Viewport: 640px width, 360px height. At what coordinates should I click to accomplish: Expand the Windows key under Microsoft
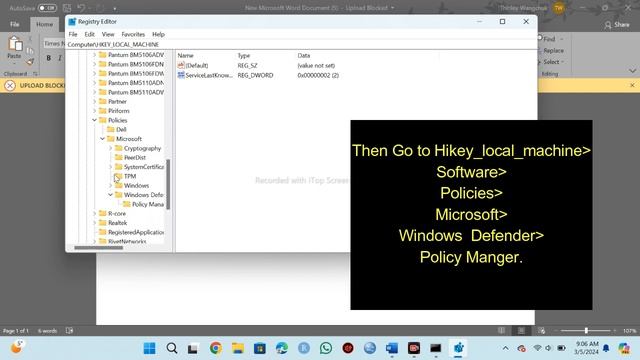point(111,185)
